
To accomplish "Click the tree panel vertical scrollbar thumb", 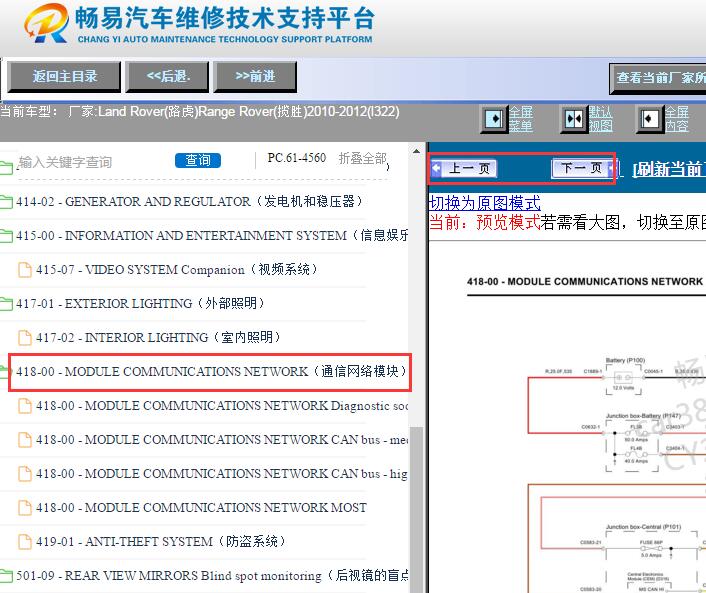I will pos(417,509).
